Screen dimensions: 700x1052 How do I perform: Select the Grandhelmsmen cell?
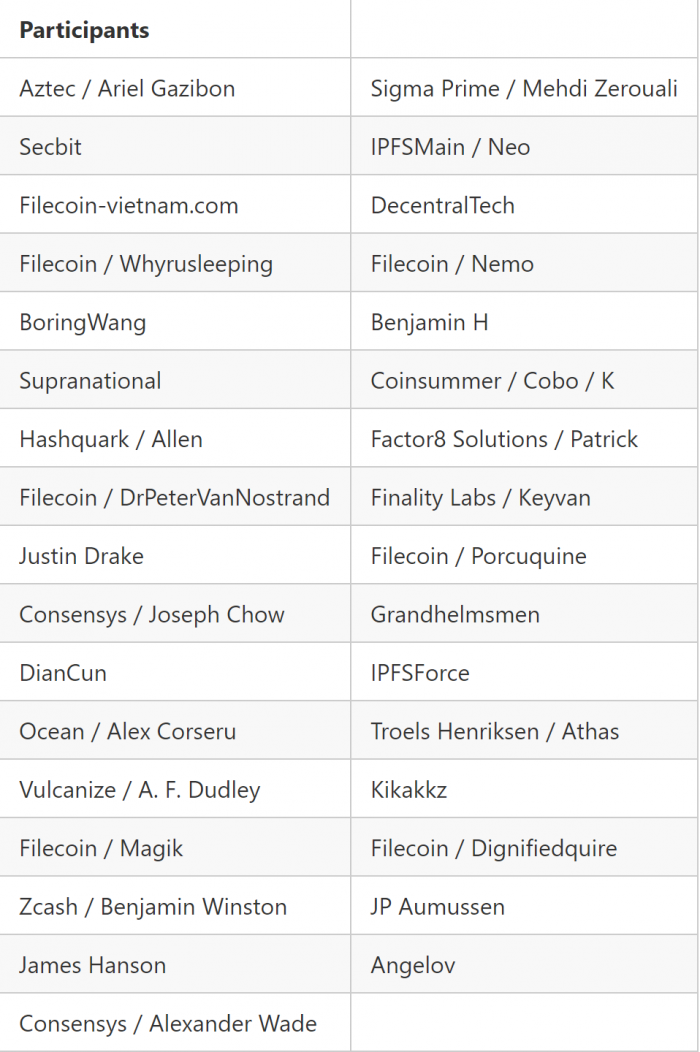pyautogui.click(x=524, y=613)
